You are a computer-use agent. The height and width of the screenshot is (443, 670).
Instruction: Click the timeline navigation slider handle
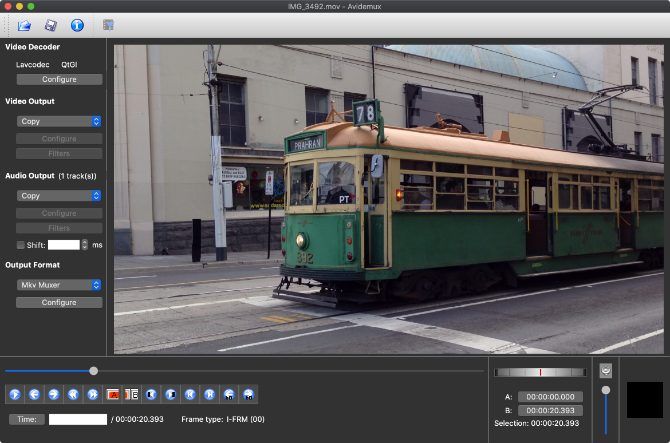click(x=93, y=371)
